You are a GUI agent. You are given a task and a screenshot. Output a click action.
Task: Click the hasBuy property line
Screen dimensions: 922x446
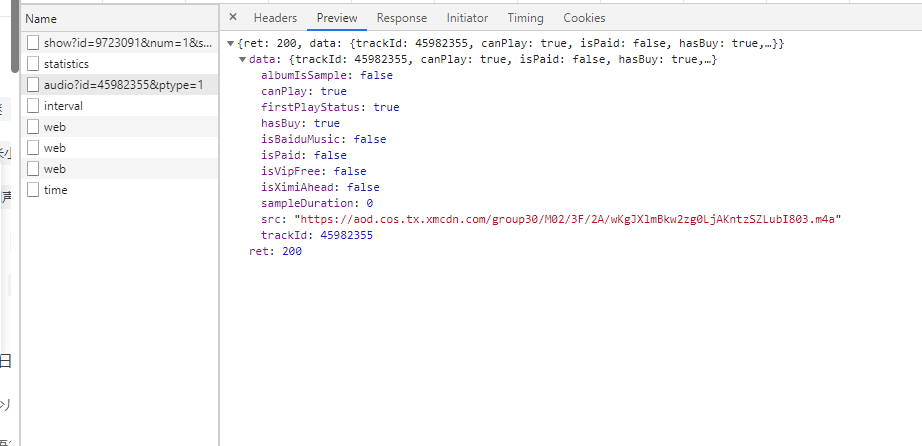click(x=300, y=124)
